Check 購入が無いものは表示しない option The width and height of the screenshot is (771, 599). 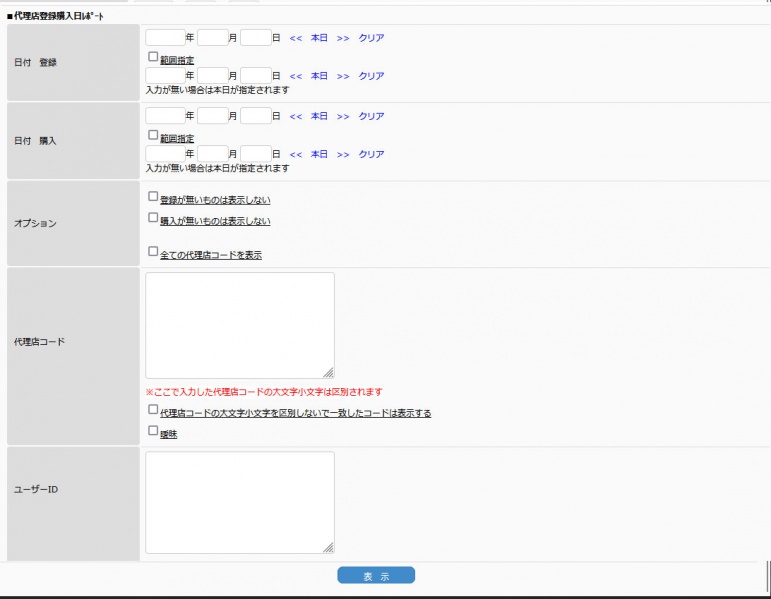coord(153,218)
